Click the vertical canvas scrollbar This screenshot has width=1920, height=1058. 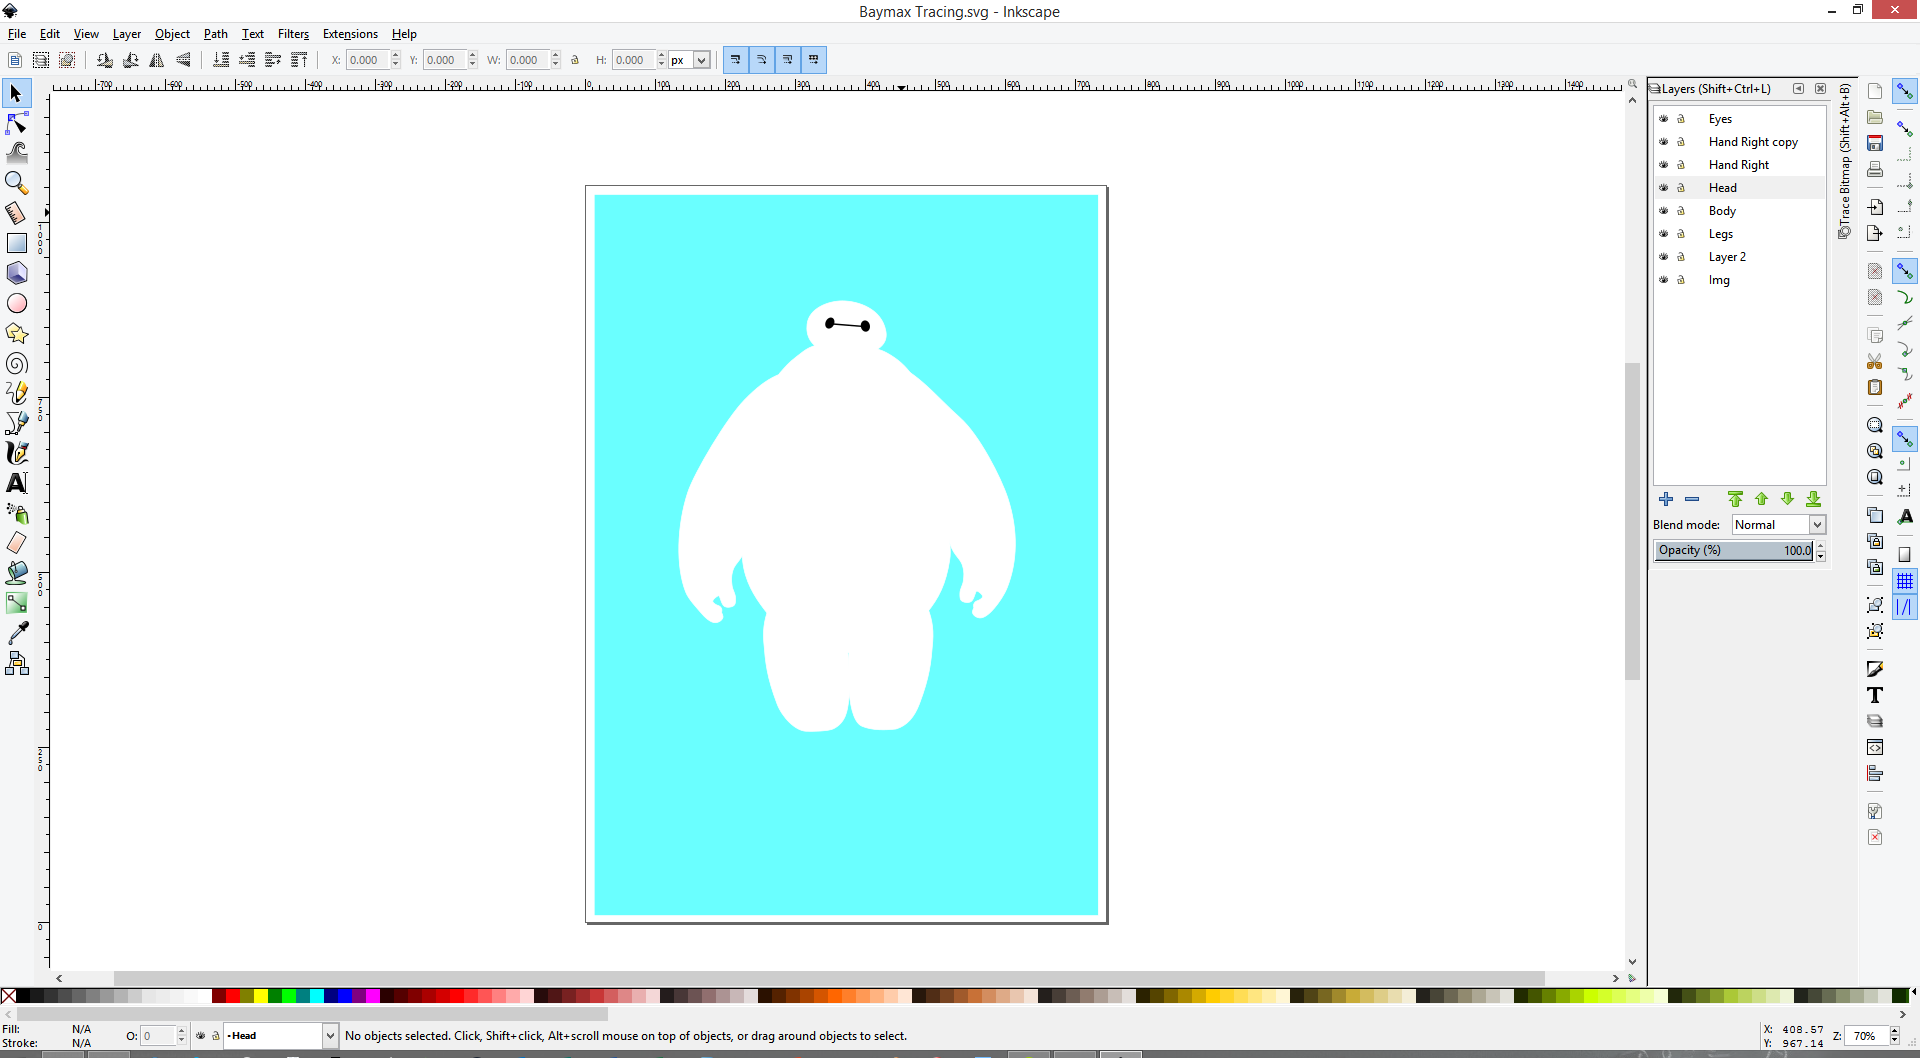point(1632,520)
